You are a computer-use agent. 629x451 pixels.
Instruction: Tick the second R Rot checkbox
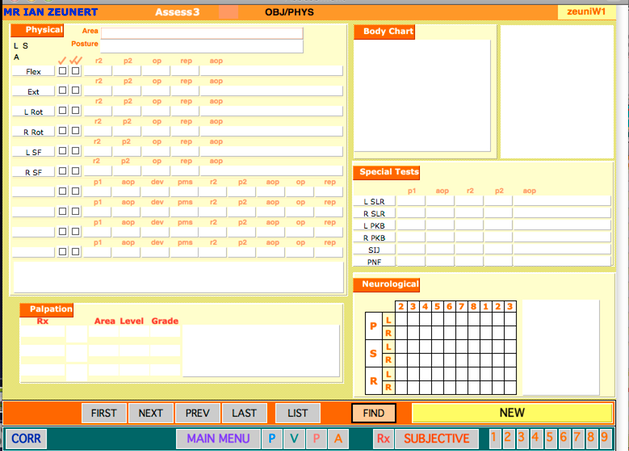75,130
